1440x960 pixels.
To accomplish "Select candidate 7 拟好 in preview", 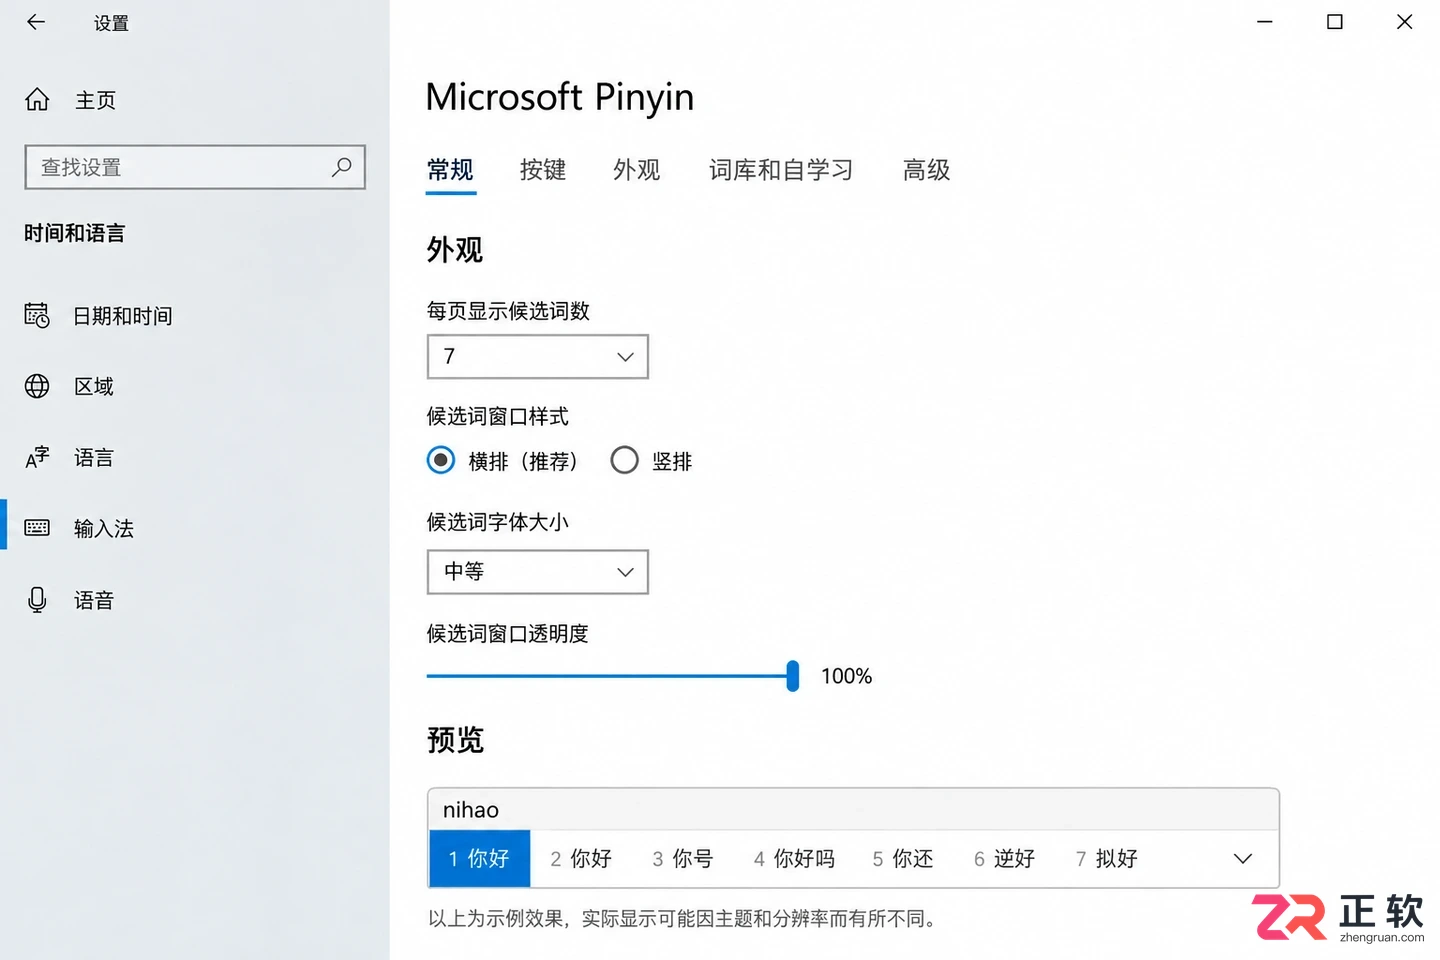I will pos(1107,859).
